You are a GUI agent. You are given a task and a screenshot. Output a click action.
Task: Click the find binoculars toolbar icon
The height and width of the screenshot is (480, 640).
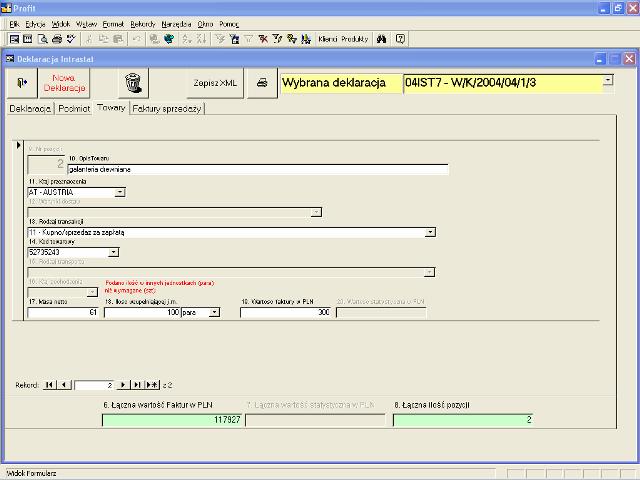click(381, 39)
